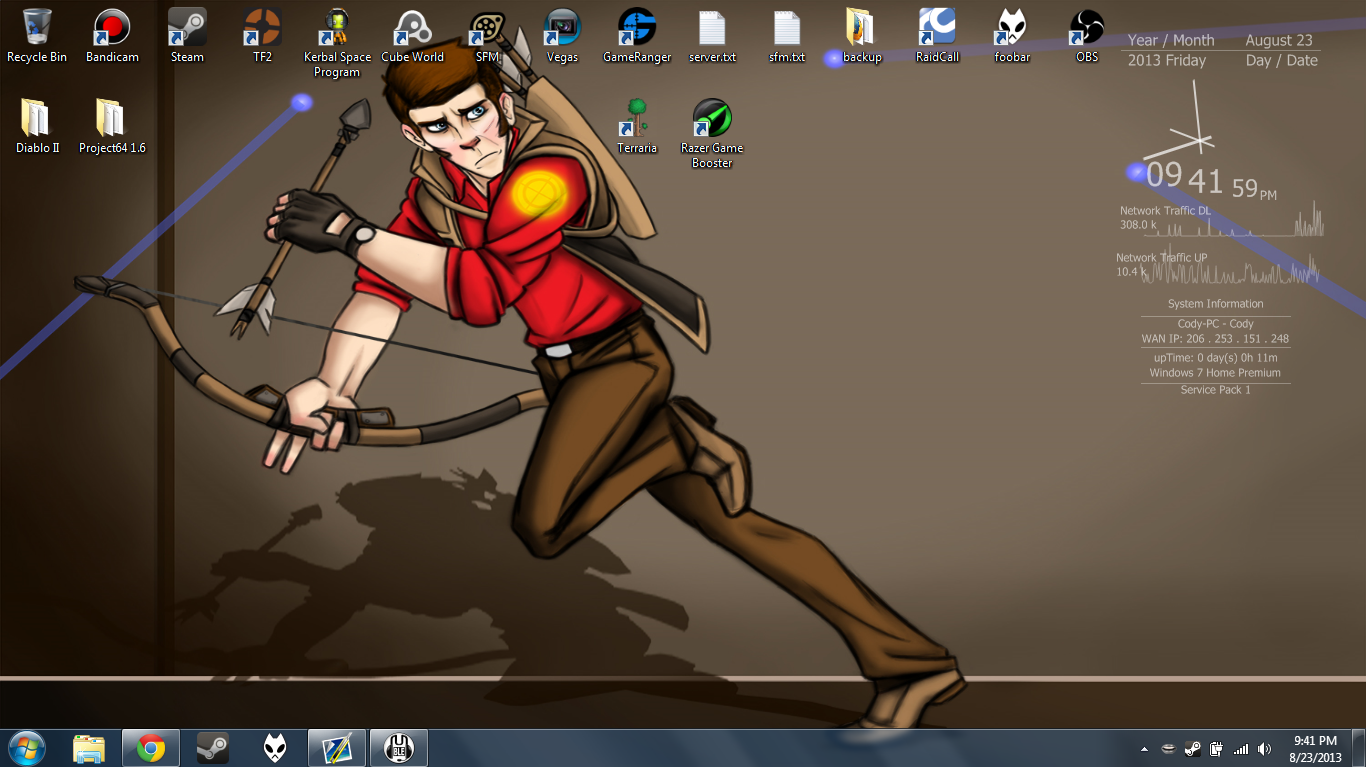The image size is (1366, 767).
Task: Click the foobar fox-face taskbar icon
Action: click(274, 748)
